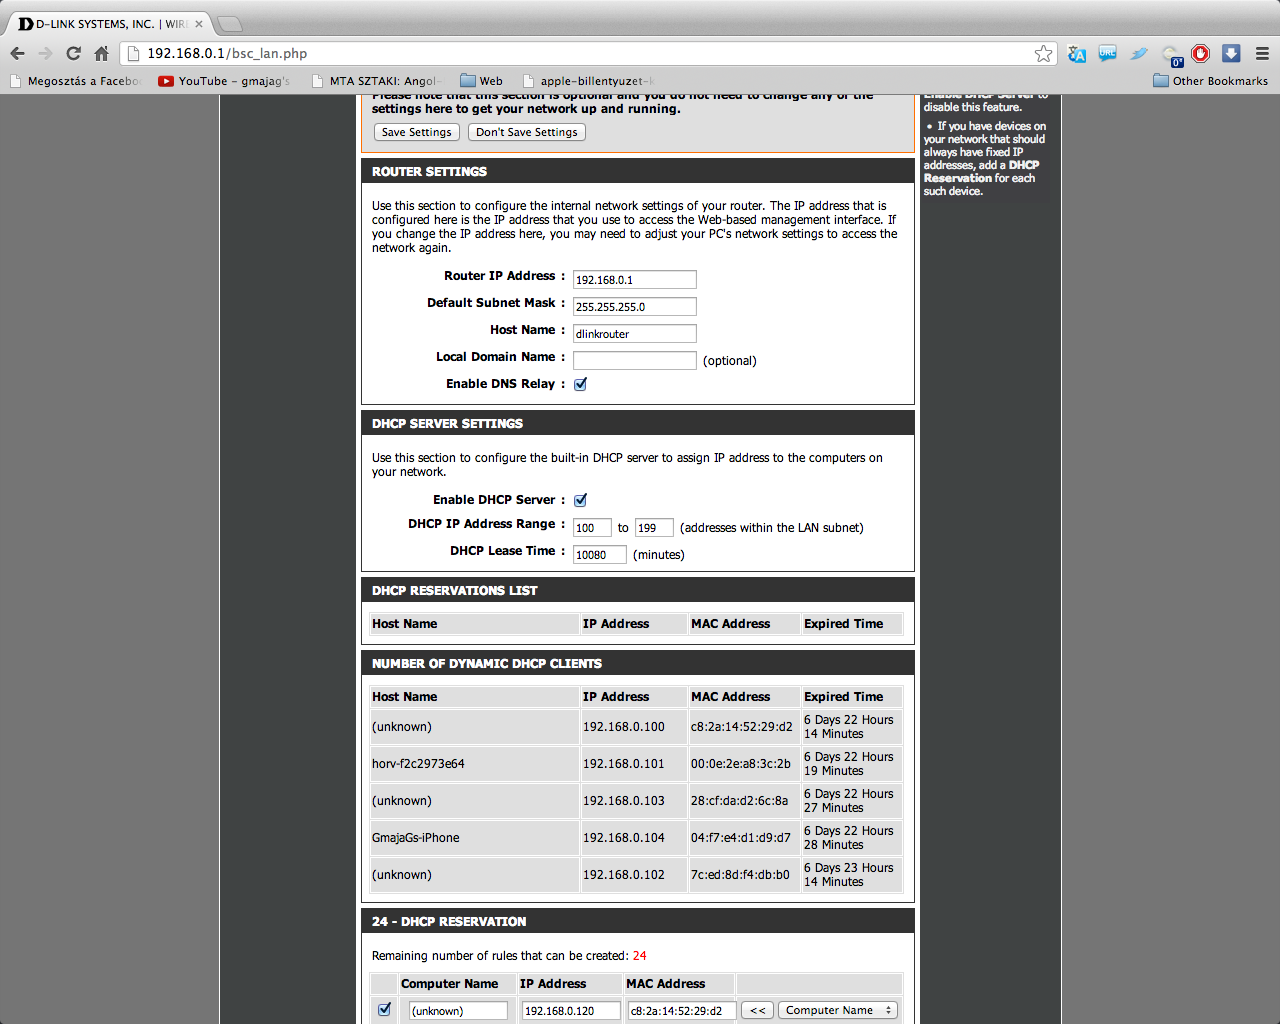Click the Host Name field

635,334
